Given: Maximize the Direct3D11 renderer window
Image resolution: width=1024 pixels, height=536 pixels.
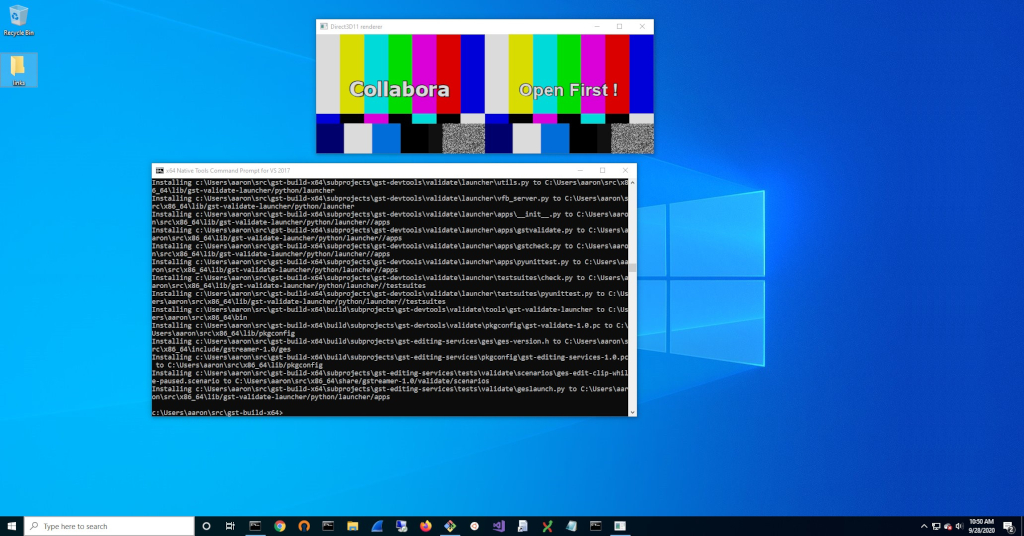Looking at the screenshot, I should click(x=619, y=26).
